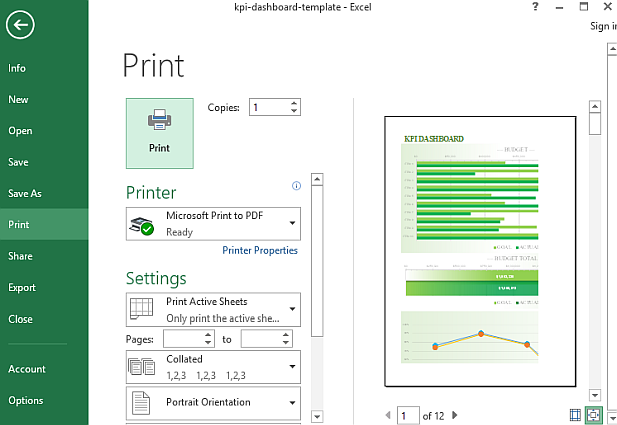Go to next preview page arrow
The image size is (617, 425).
[x=455, y=415]
